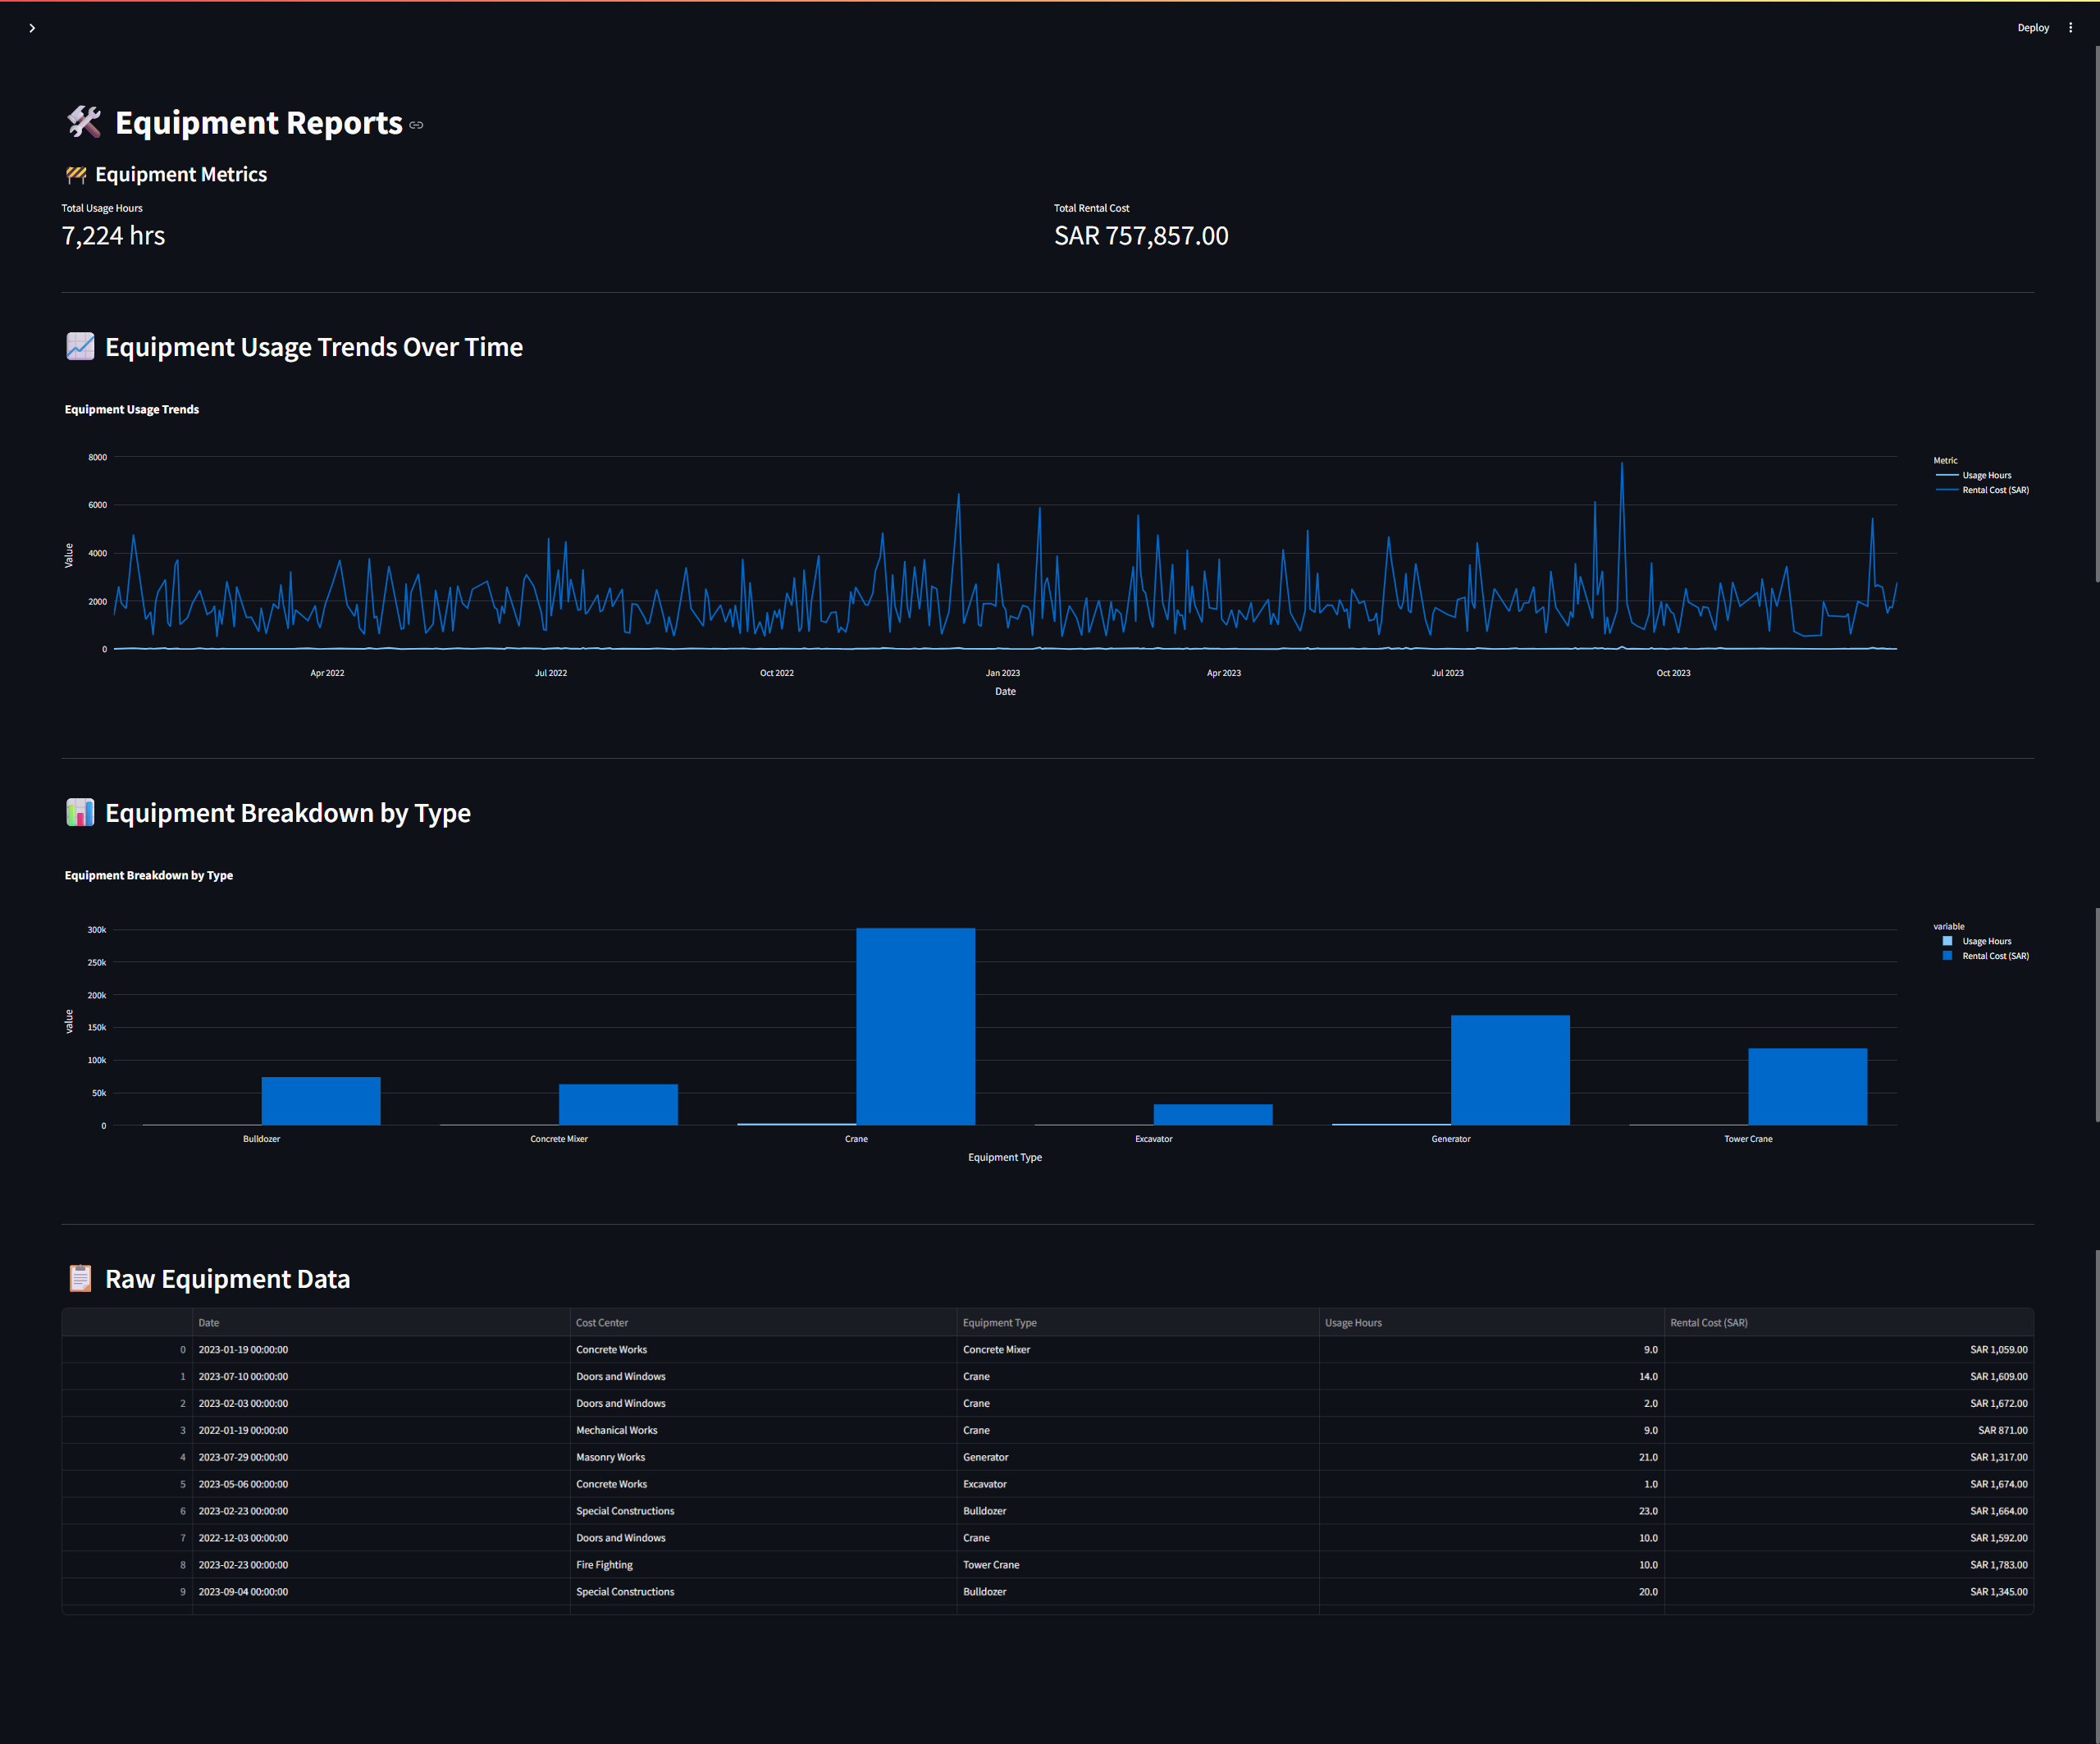Select row index 9 in the table

[x=127, y=1592]
